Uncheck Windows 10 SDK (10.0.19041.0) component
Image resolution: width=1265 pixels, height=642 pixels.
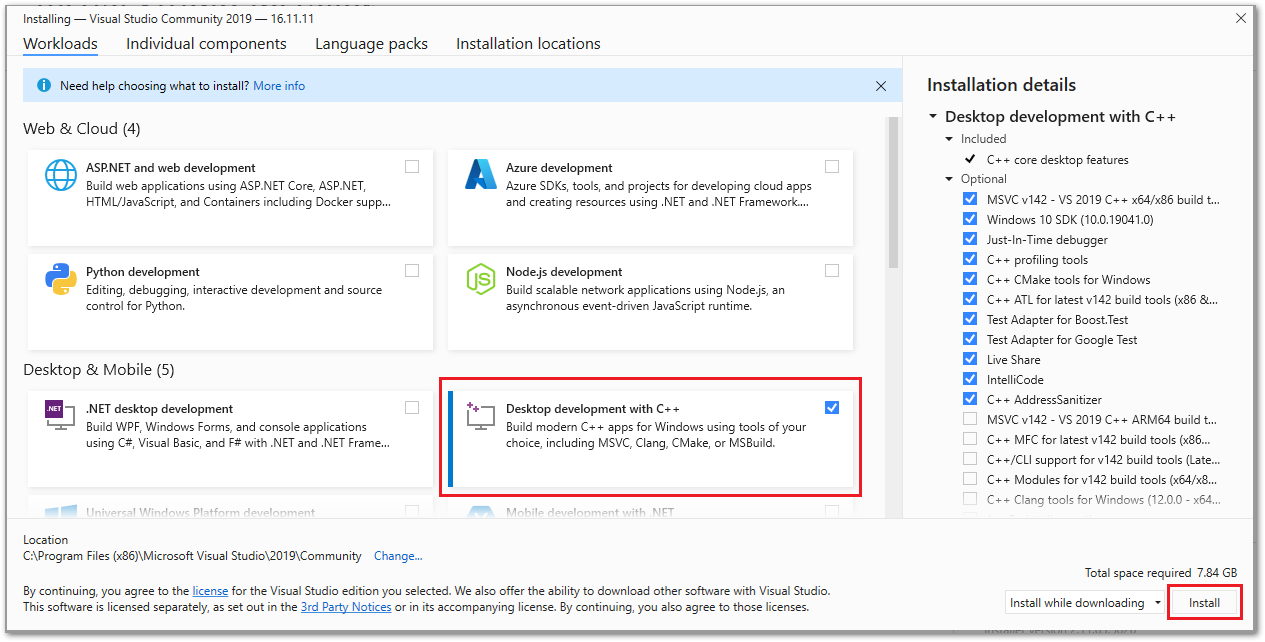pos(969,219)
